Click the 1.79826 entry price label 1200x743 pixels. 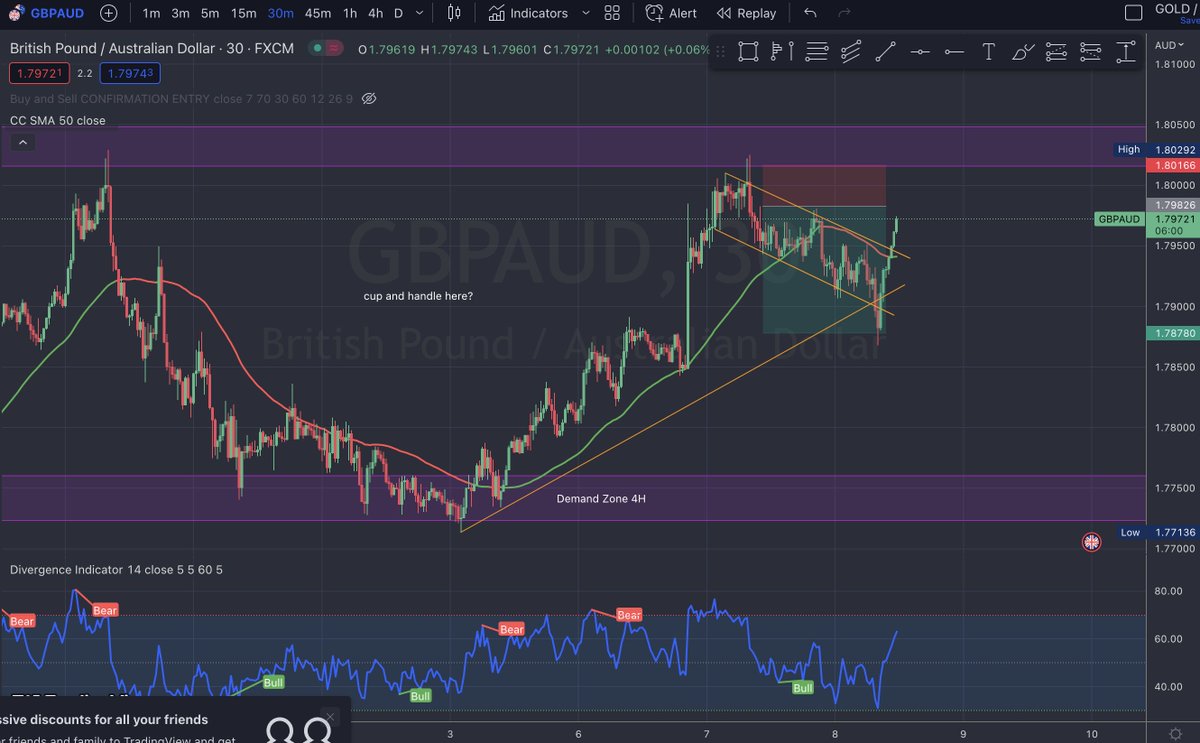1175,204
